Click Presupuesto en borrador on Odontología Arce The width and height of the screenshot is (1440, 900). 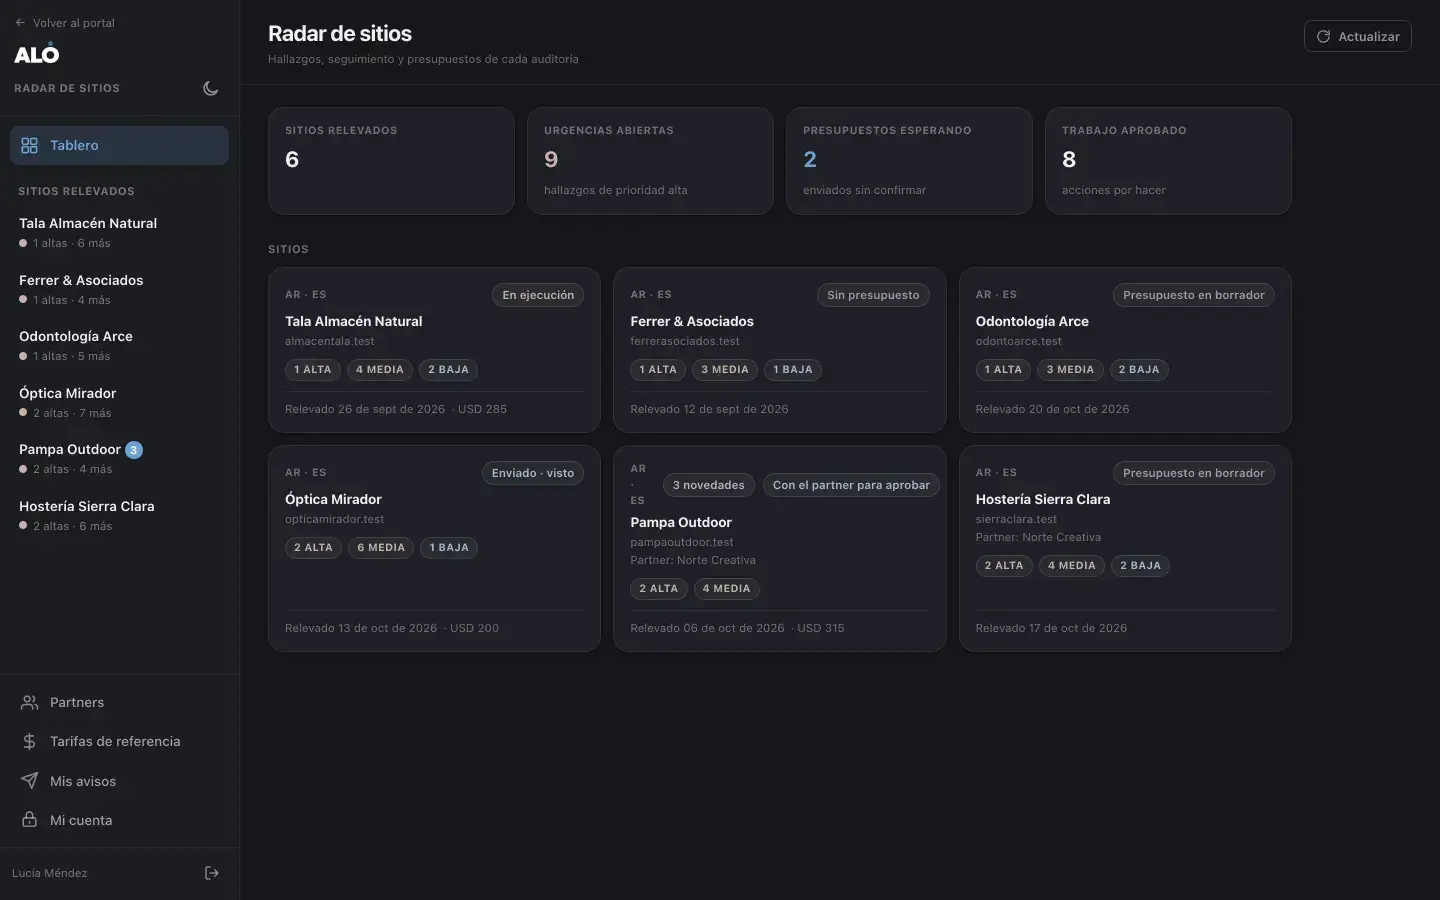point(1194,295)
